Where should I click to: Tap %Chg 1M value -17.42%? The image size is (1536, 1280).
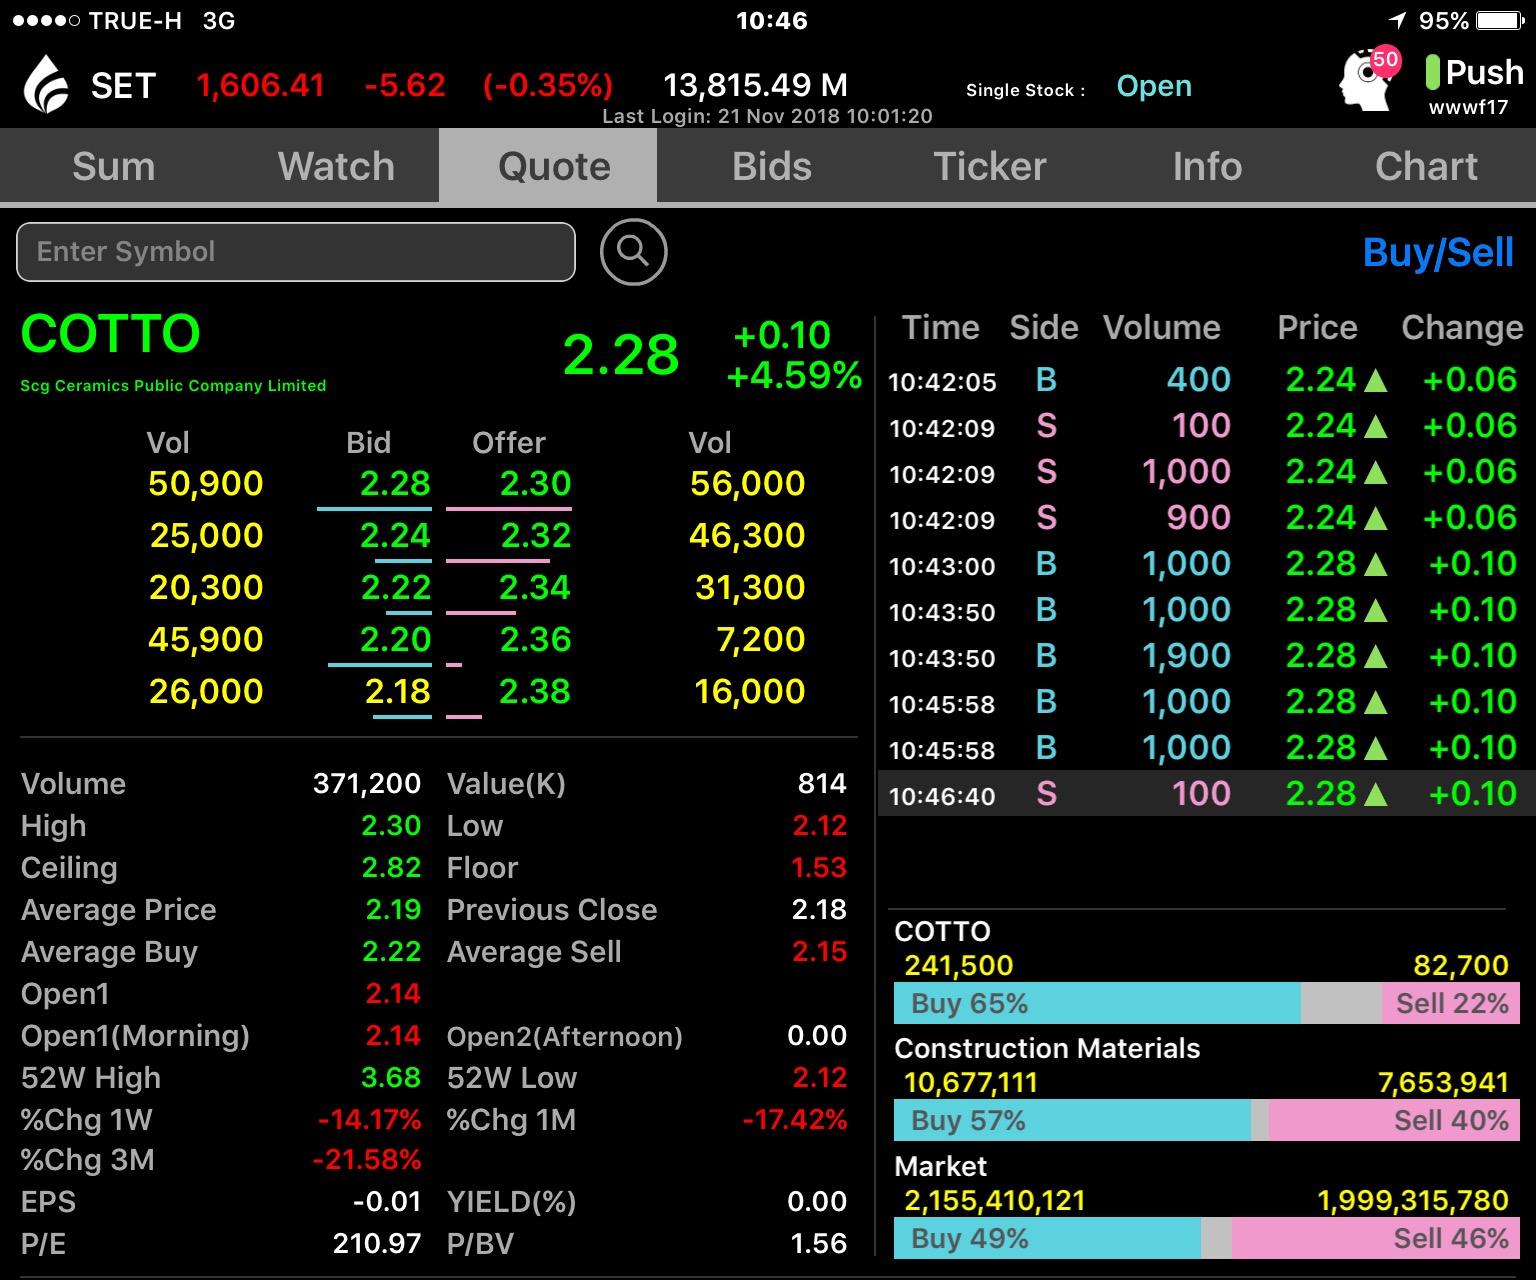click(795, 1120)
